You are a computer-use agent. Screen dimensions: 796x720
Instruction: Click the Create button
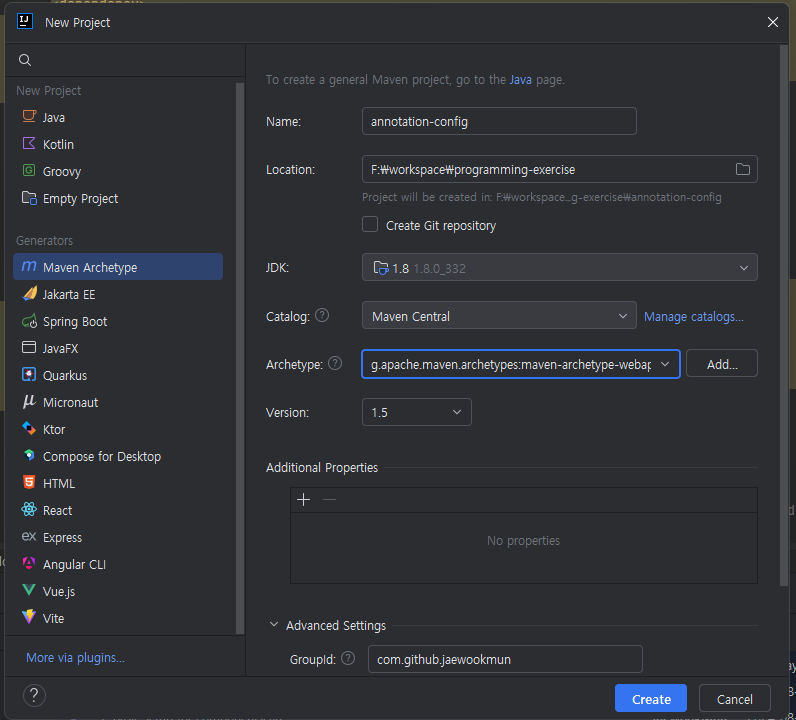(651, 699)
